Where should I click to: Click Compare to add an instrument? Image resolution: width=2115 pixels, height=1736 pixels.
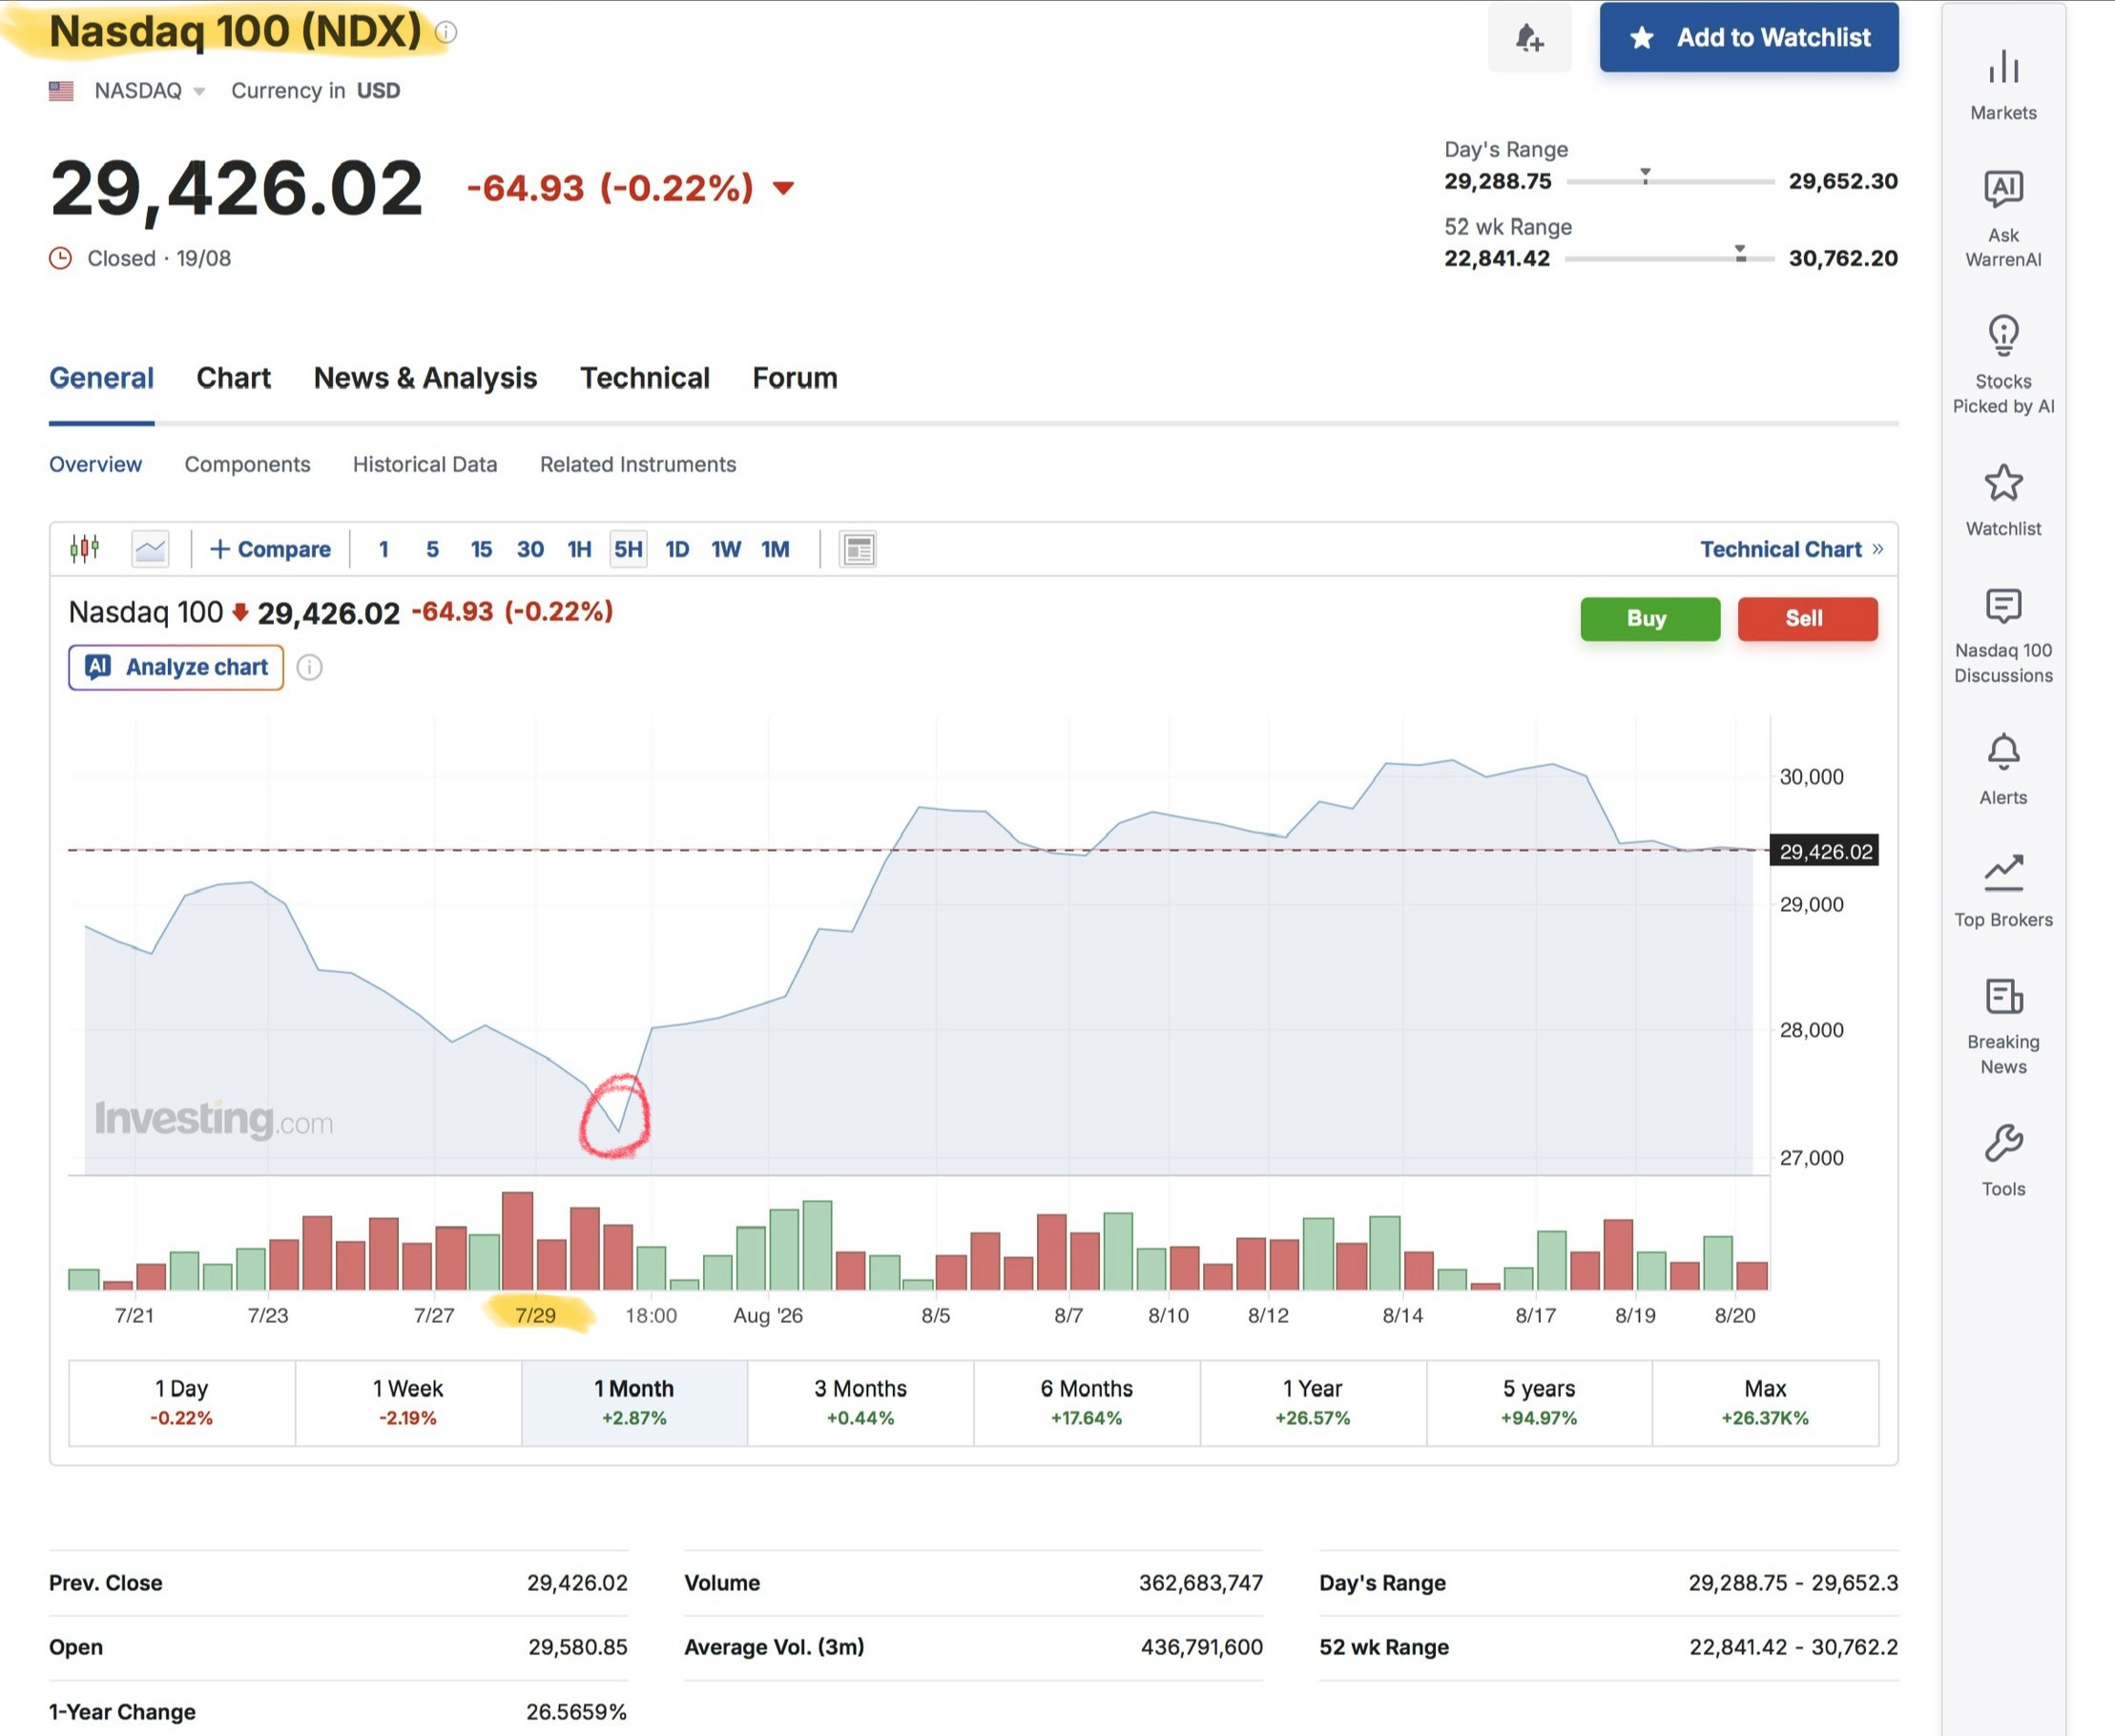coord(270,549)
